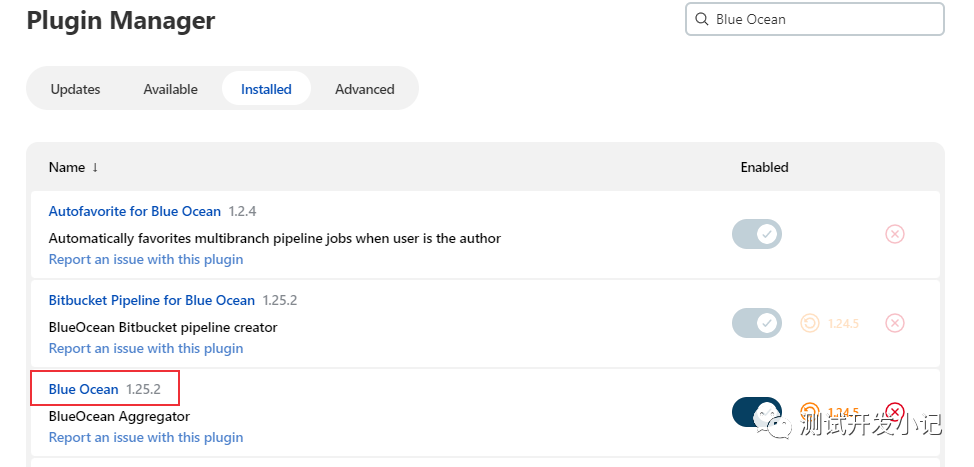Click downgrade icon in Blue Ocean row
974x467 pixels.
pos(811,412)
